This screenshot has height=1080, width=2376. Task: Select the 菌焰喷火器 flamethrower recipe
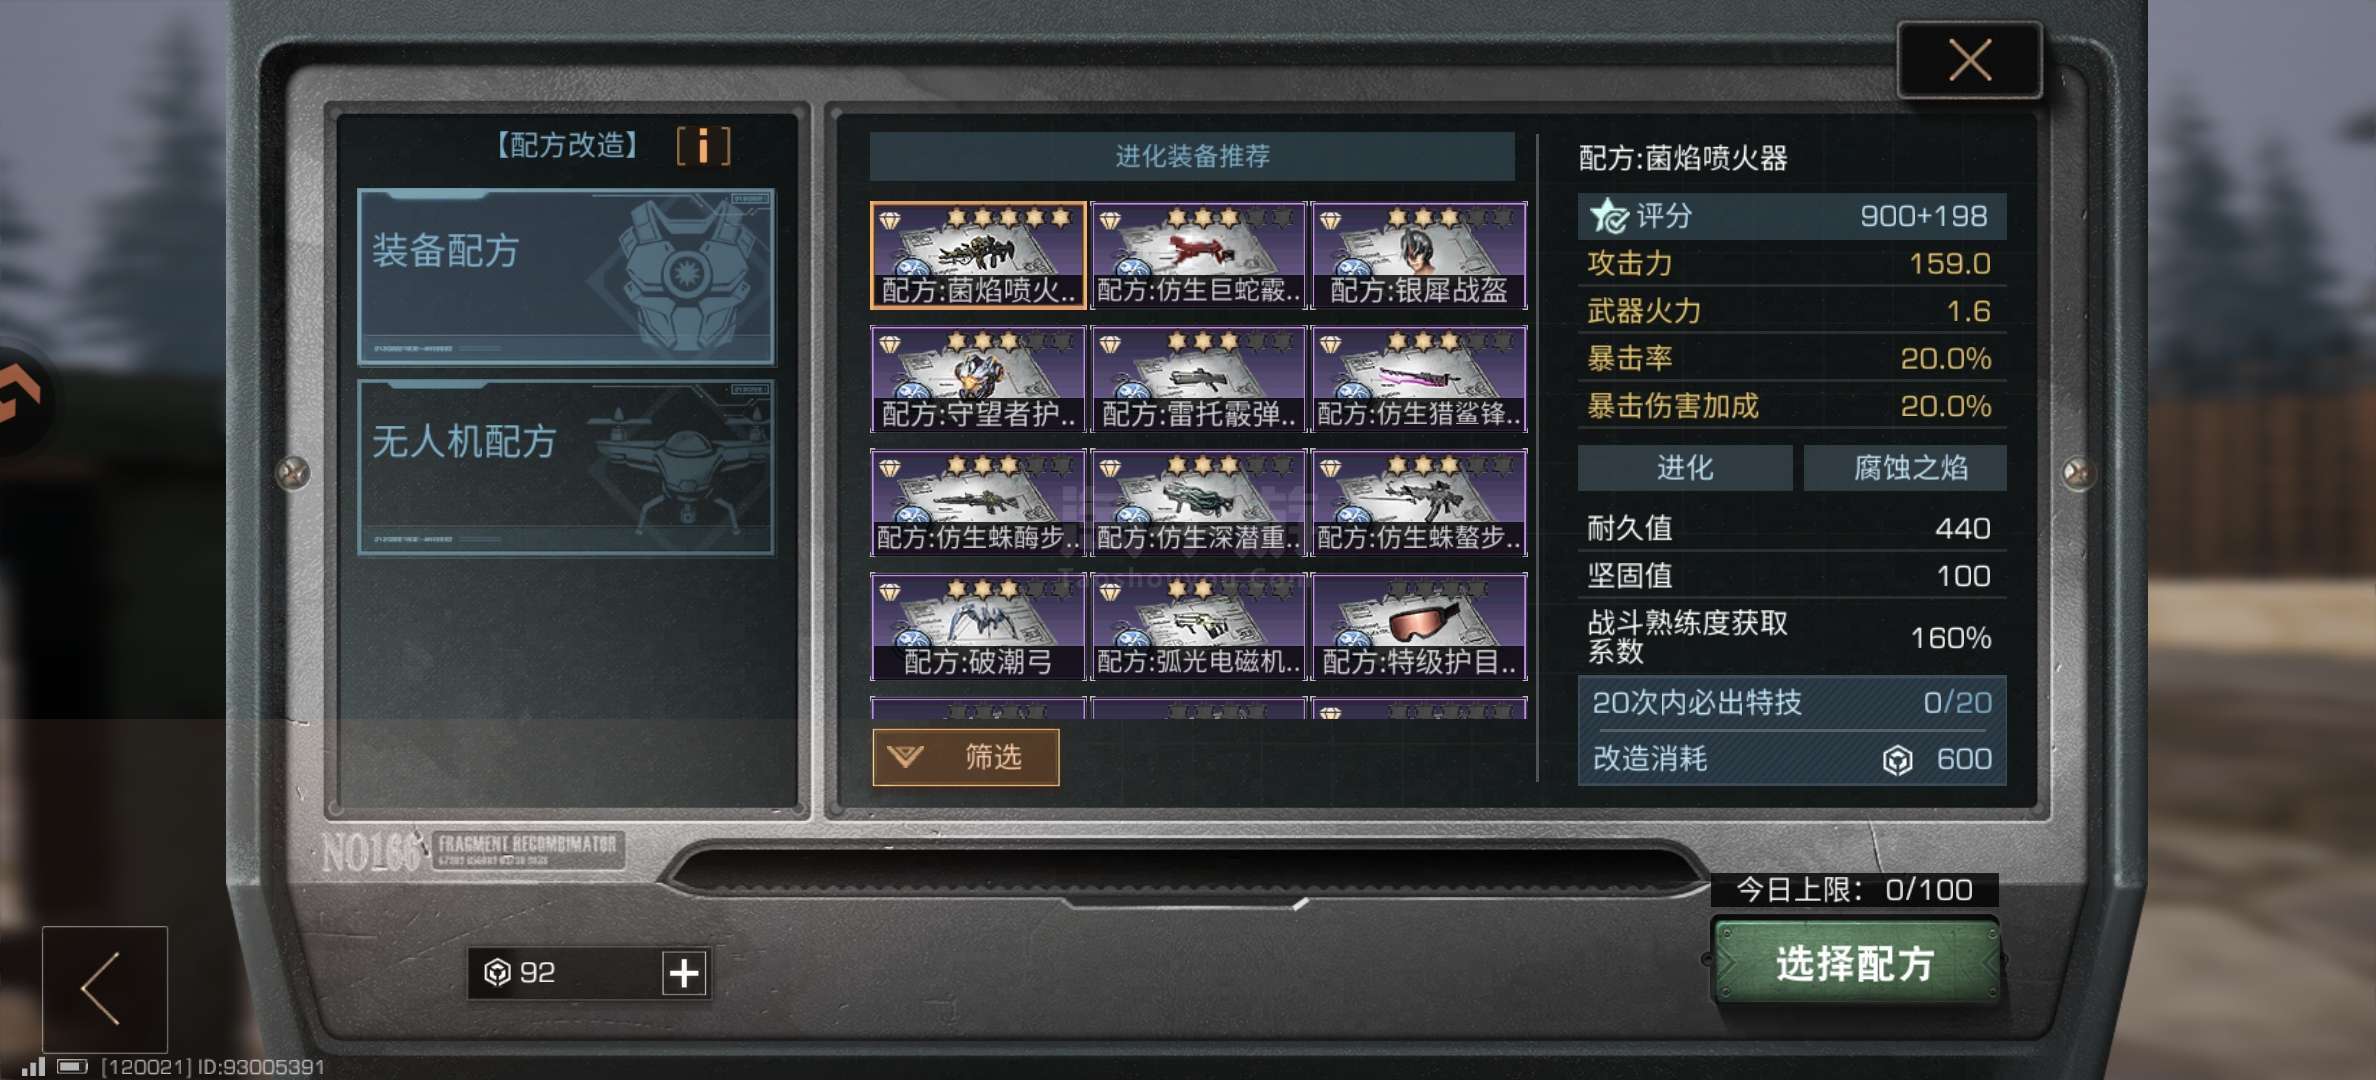pyautogui.click(x=977, y=255)
